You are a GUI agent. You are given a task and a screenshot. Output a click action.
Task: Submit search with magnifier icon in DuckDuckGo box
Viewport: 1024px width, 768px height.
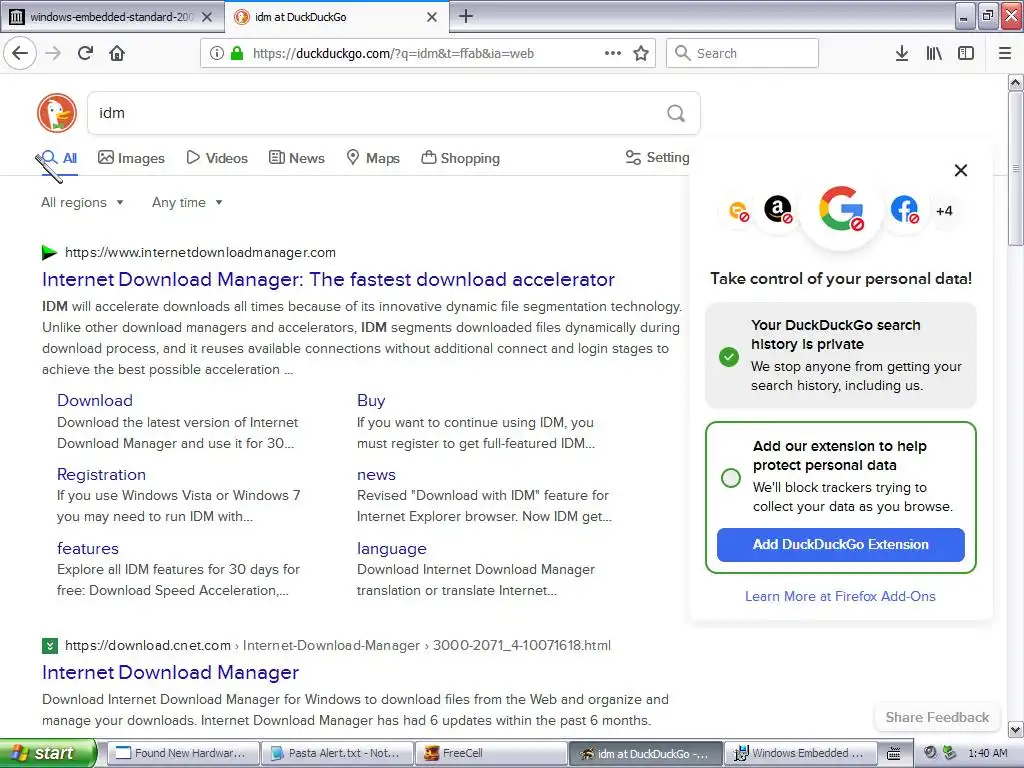[x=676, y=113]
